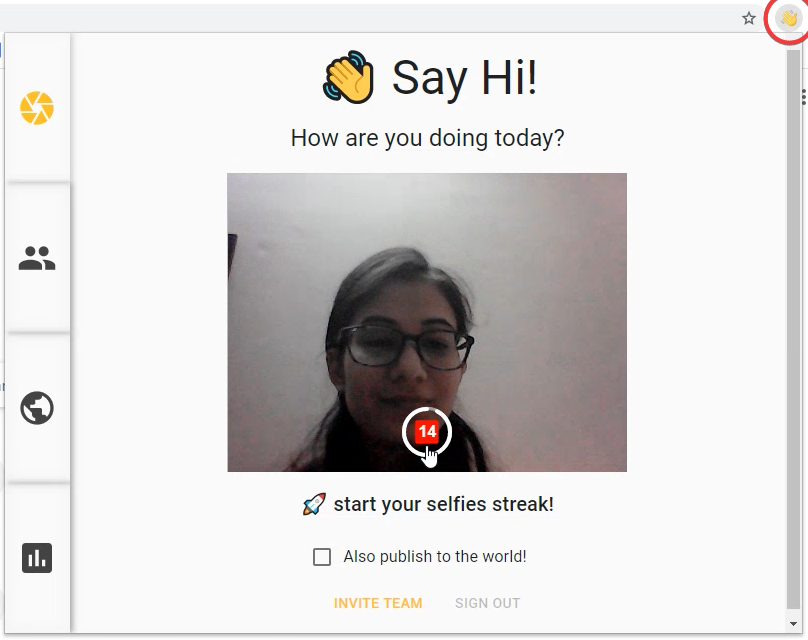The image size is (808, 640).
Task: Enable 'Also publish to the world!' checkbox
Action: click(322, 557)
